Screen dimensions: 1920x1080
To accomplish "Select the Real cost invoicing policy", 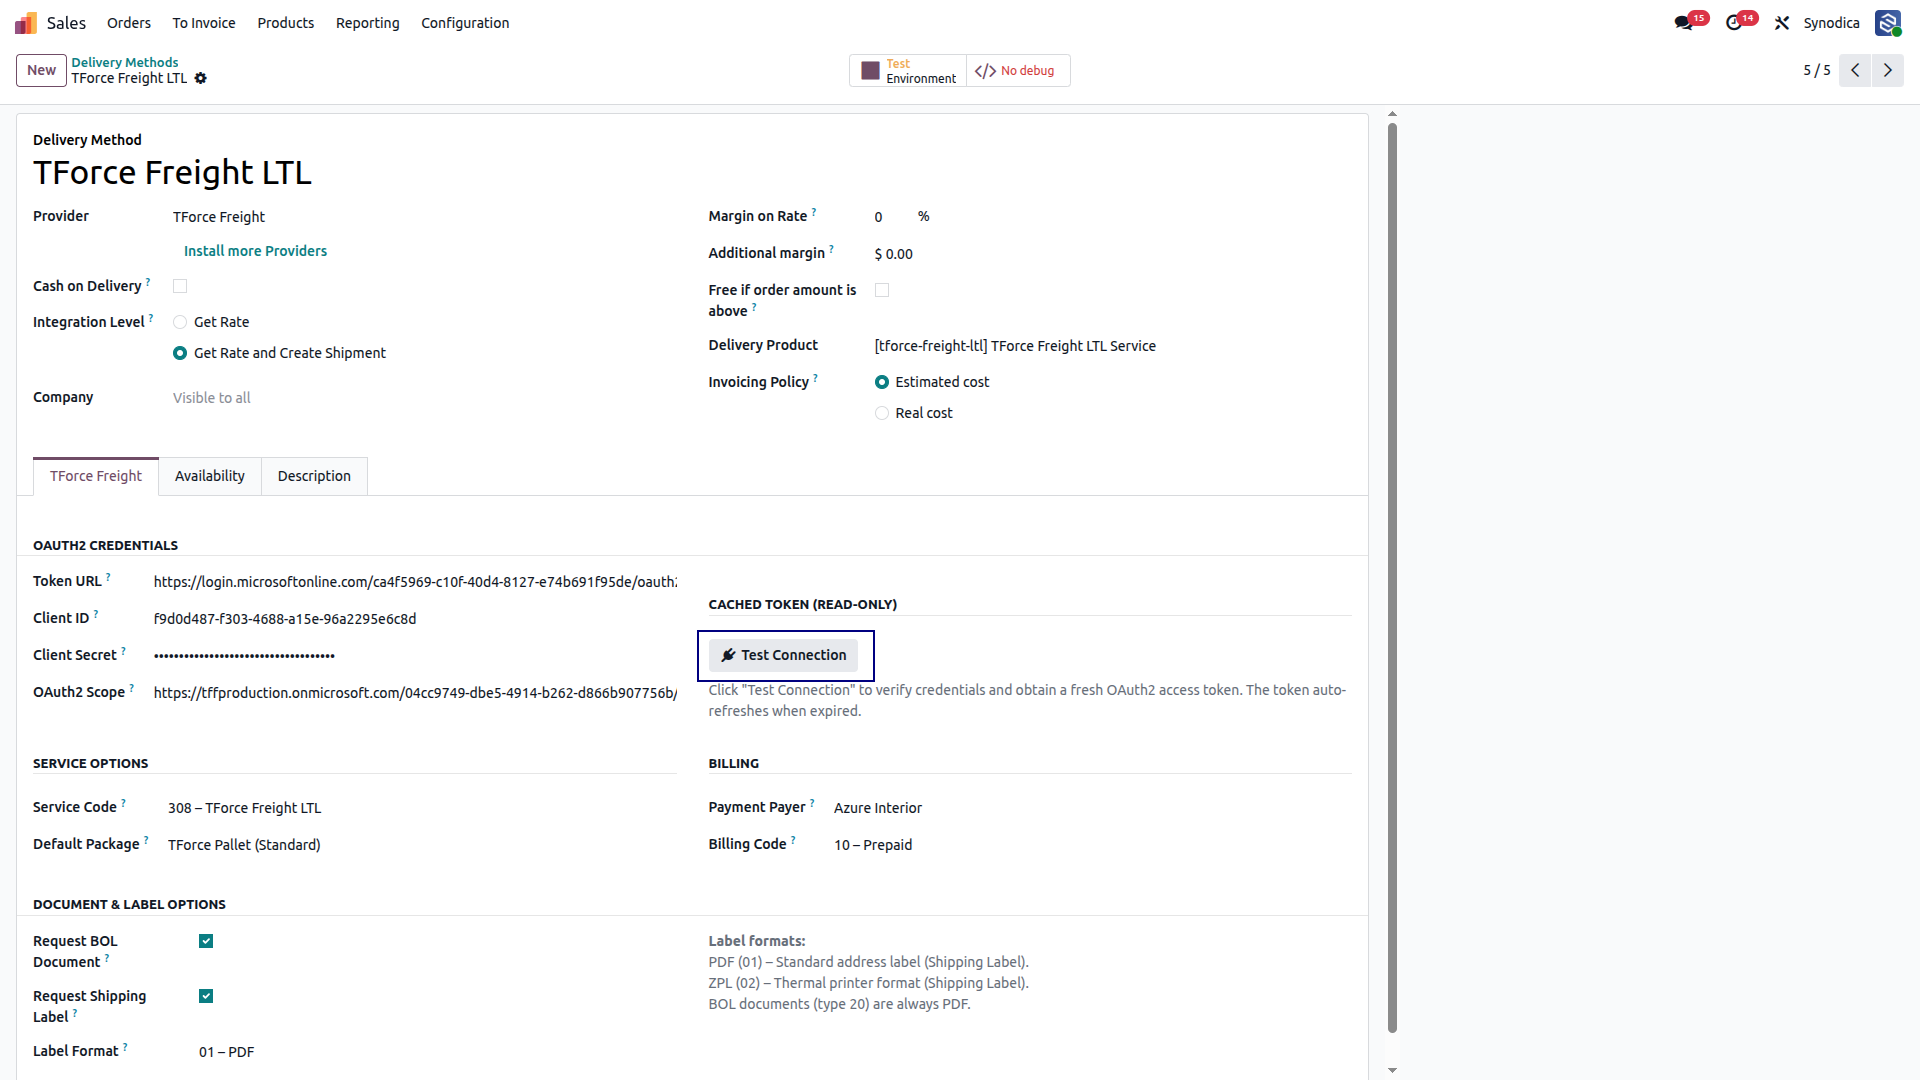I will 882,413.
